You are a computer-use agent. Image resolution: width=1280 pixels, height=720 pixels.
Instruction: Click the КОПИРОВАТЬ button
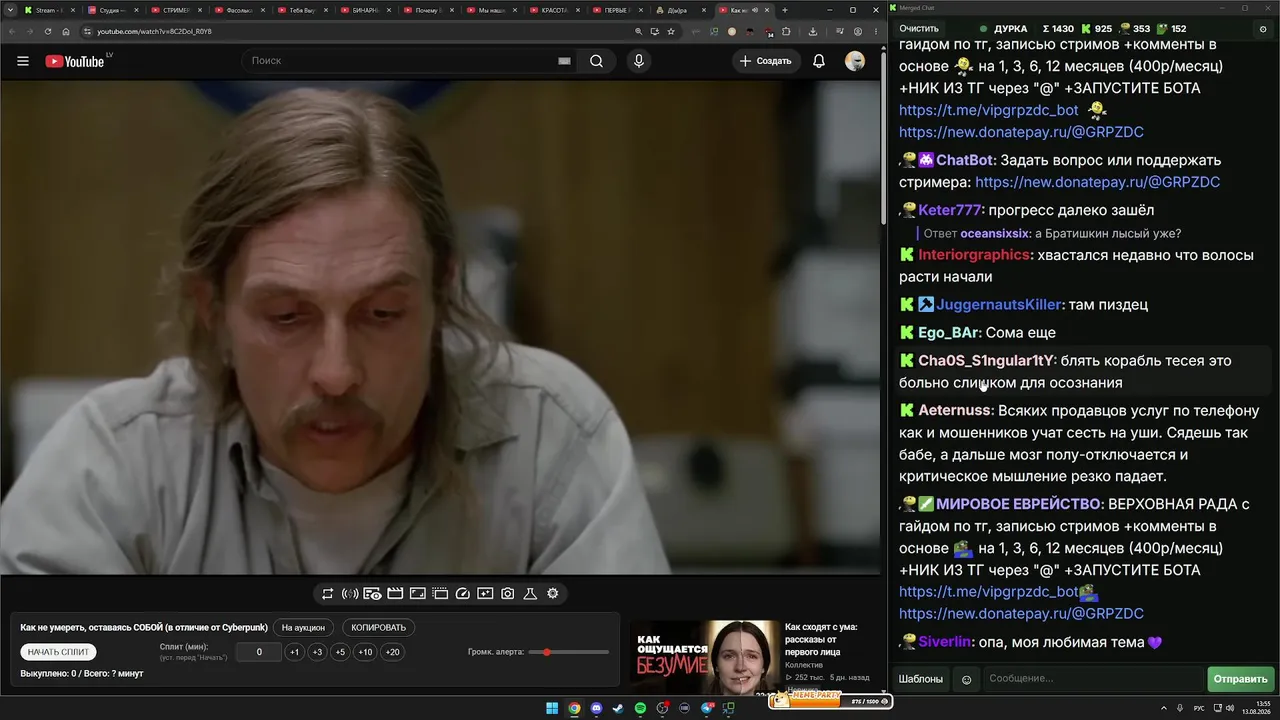pyautogui.click(x=378, y=628)
